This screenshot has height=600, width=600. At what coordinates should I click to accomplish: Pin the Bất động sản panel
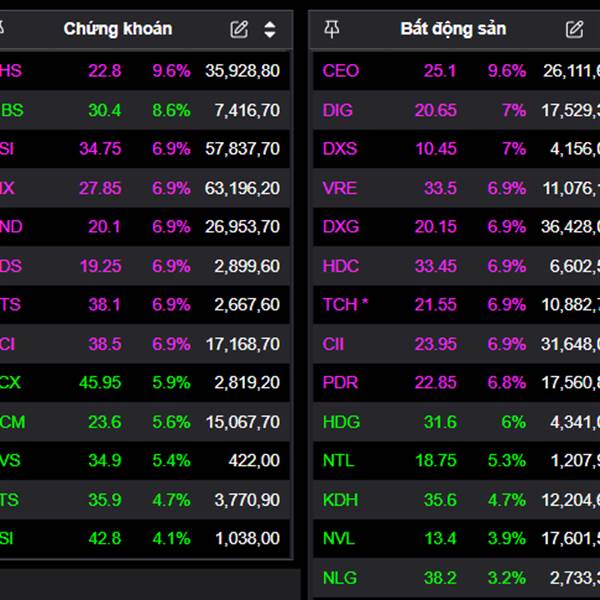tap(332, 29)
